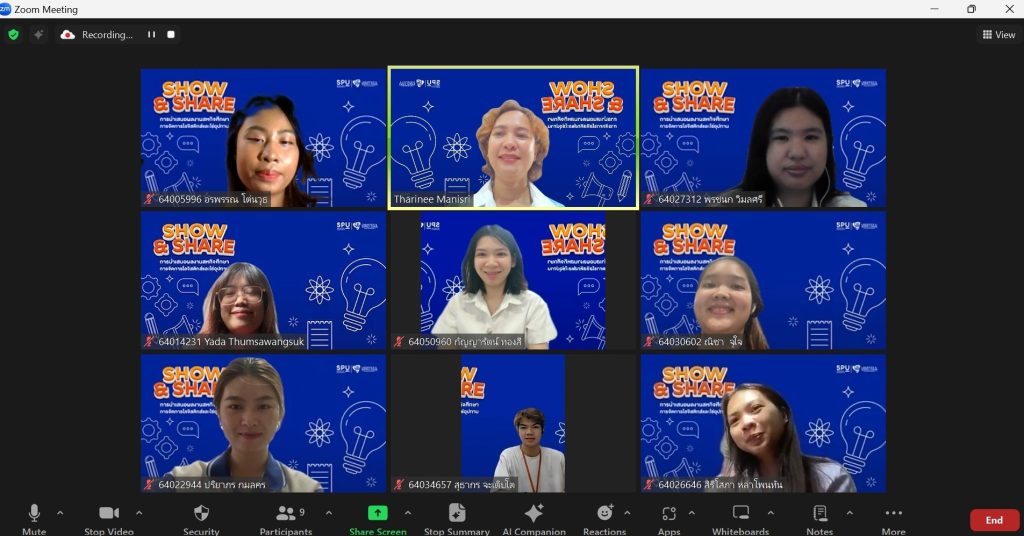The width and height of the screenshot is (1024, 536).
Task: Click the label 64014231 Yada Thumsawangsuk
Action: (231, 341)
